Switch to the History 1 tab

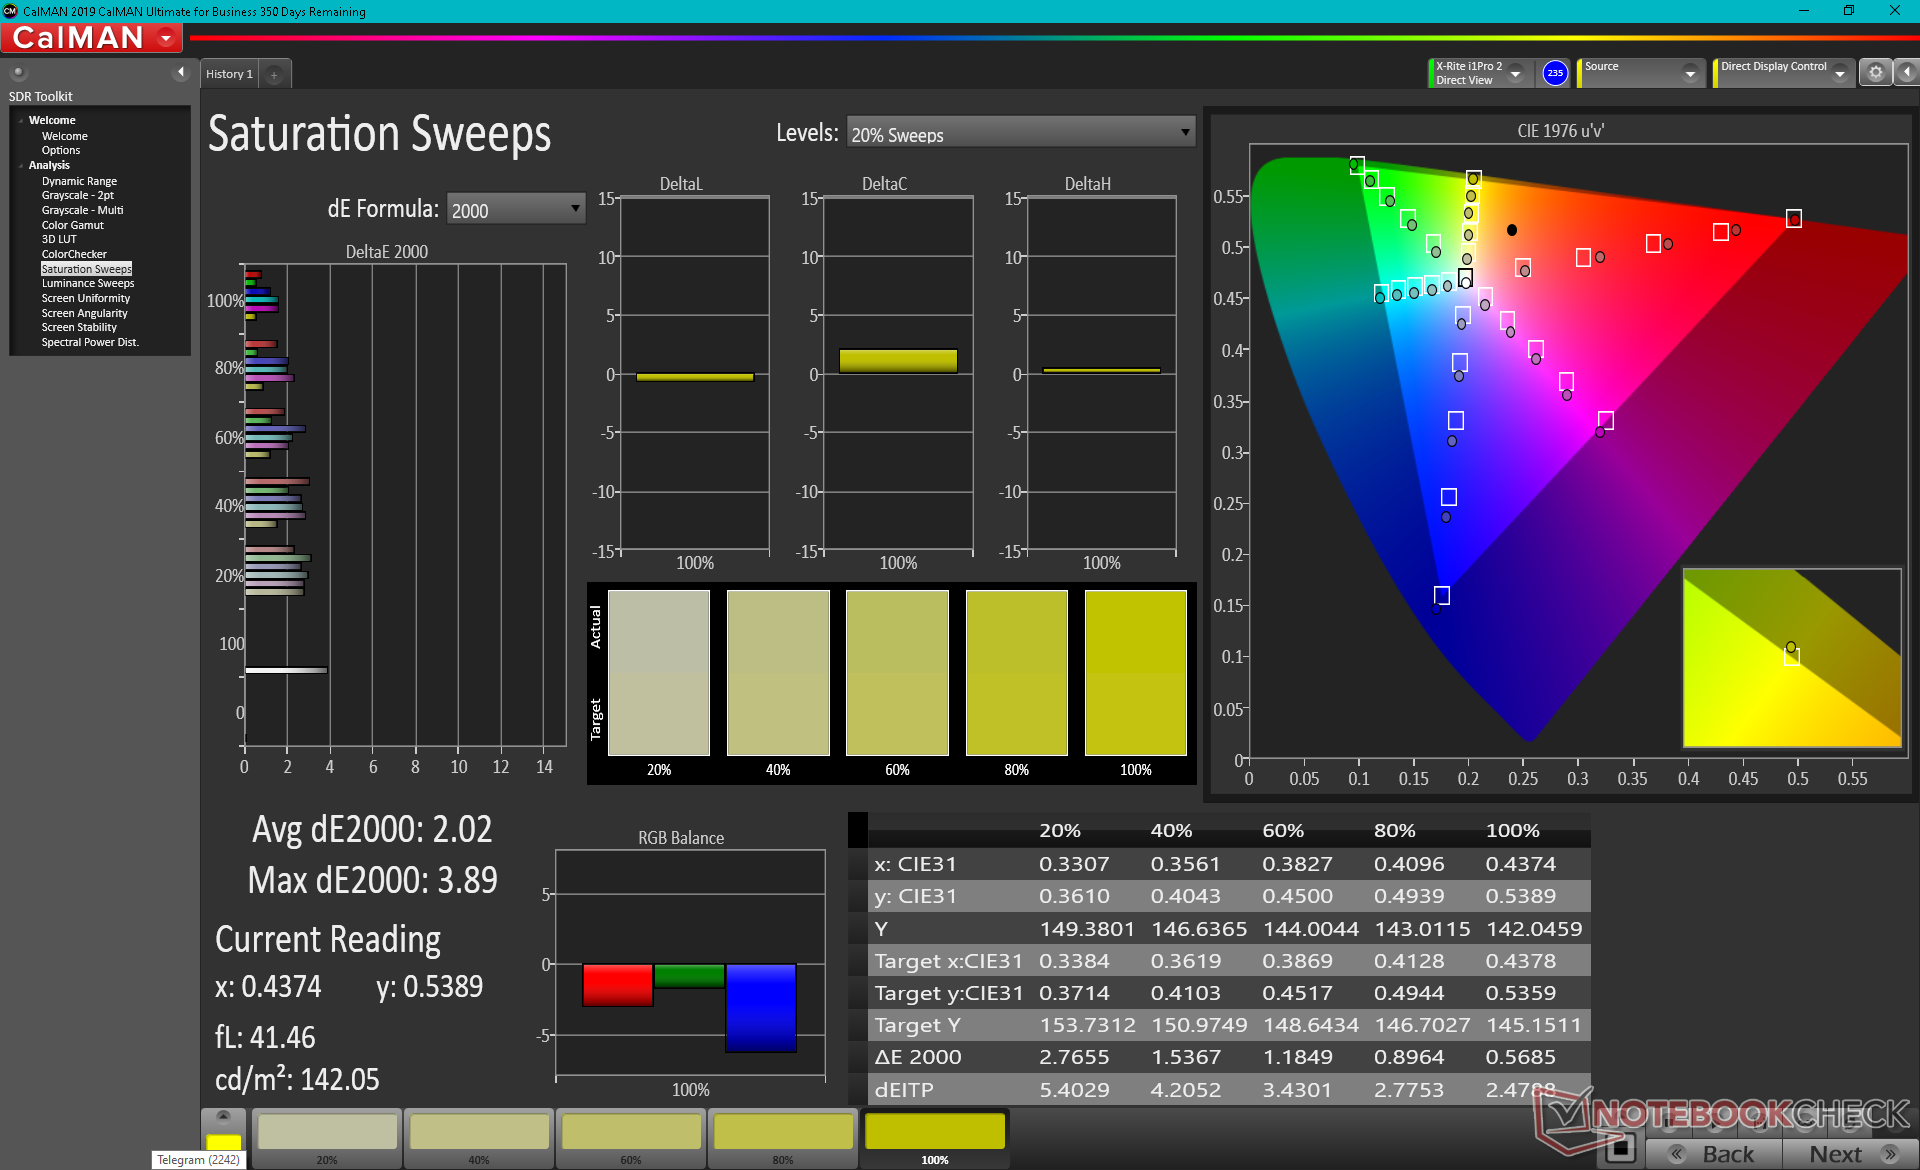tap(229, 74)
